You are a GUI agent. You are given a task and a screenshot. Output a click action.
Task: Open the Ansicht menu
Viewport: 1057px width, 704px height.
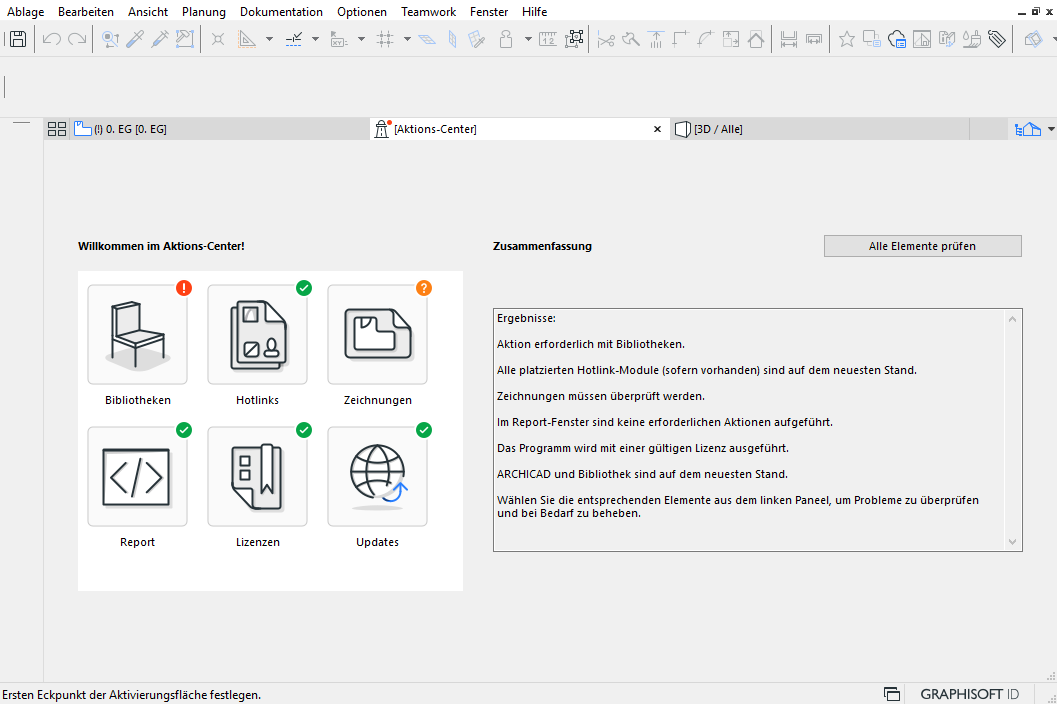[148, 11]
